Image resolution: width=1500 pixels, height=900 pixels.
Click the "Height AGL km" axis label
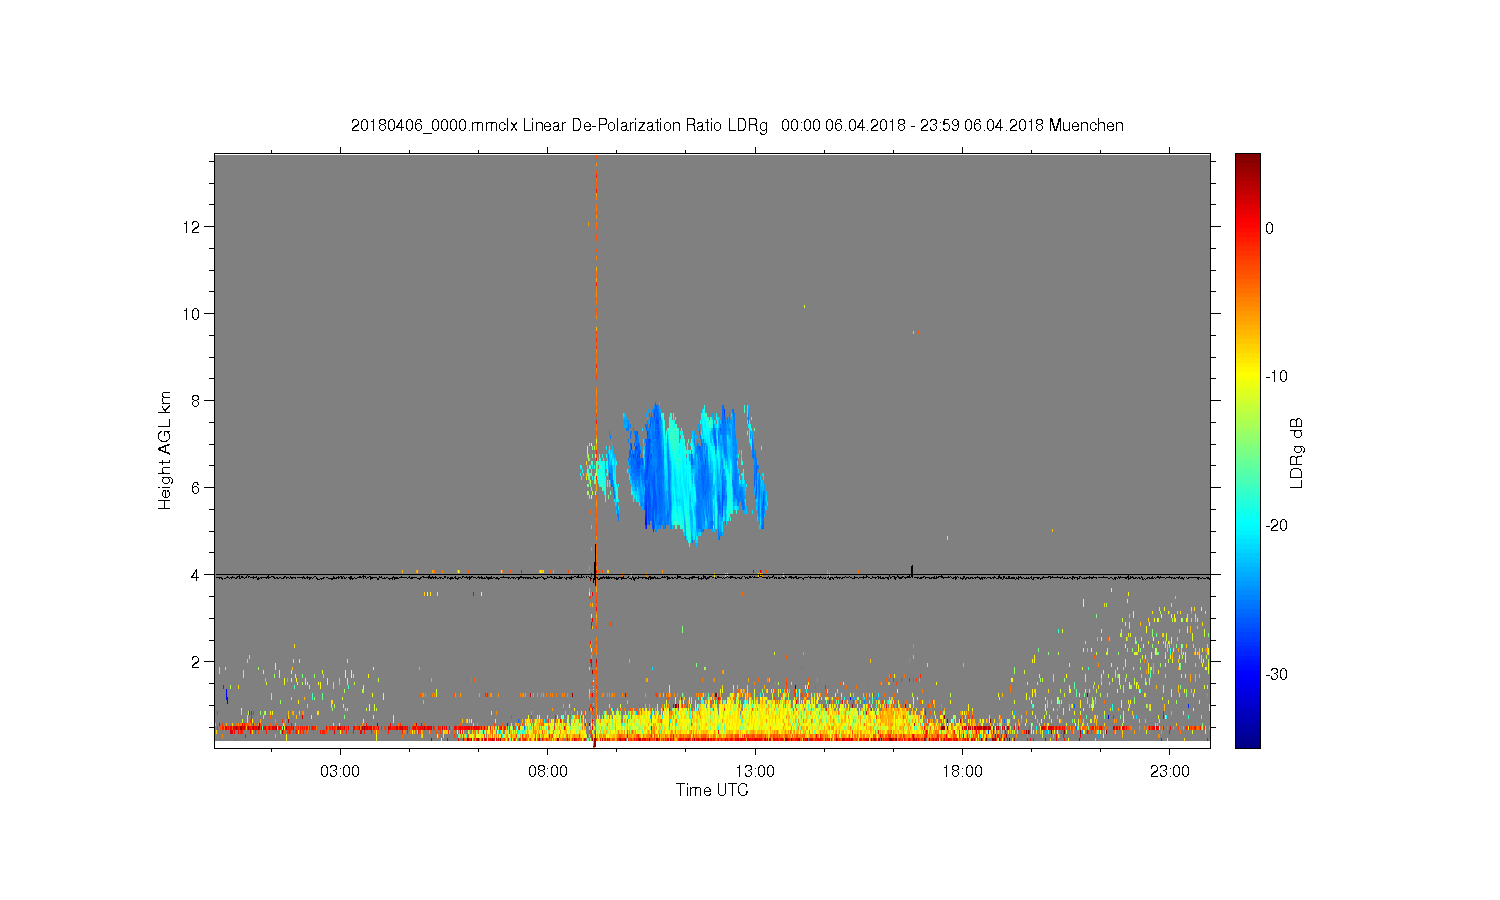coord(165,450)
